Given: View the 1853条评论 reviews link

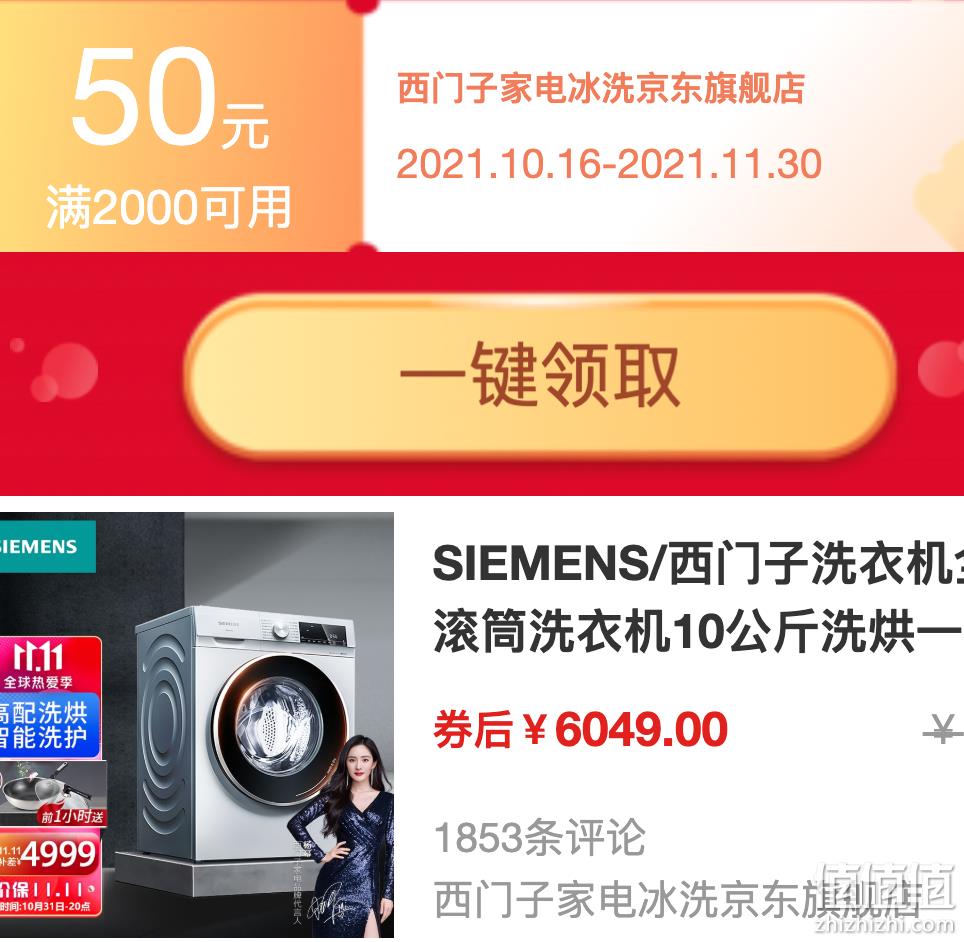Looking at the screenshot, I should 540,837.
